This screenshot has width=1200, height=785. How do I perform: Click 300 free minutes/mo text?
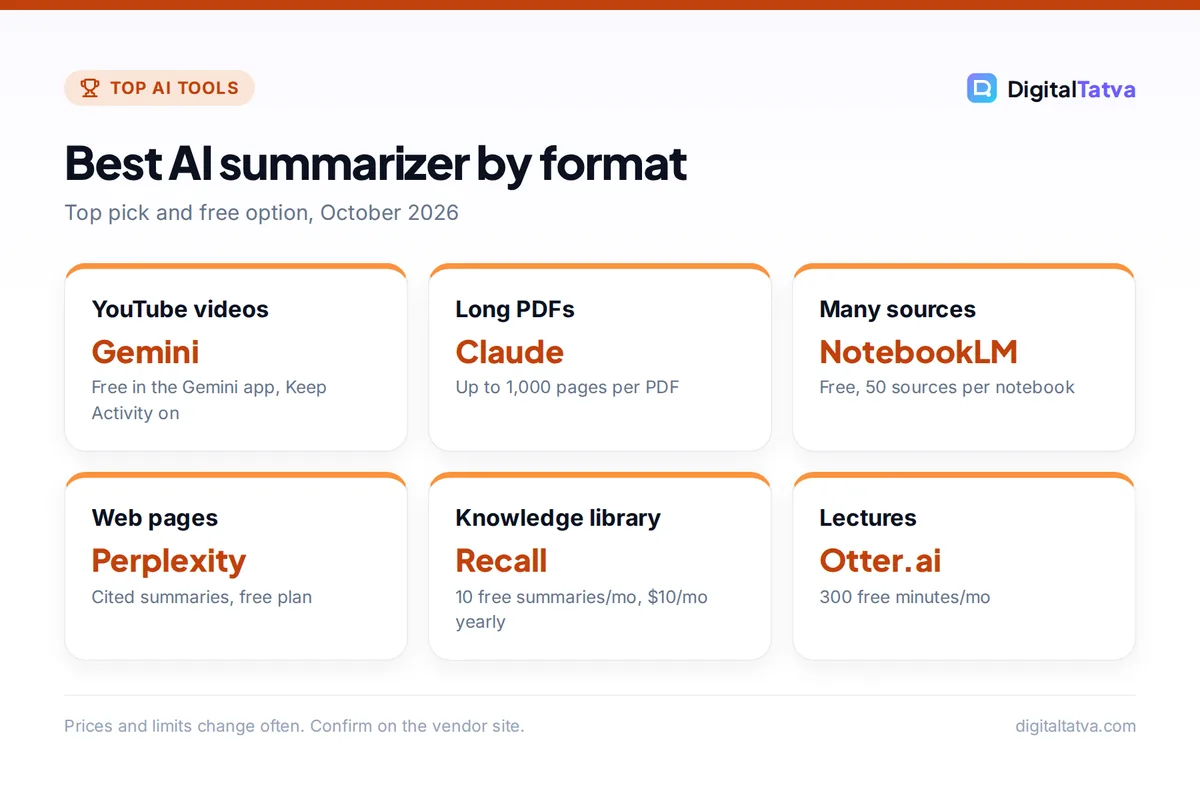[905, 597]
